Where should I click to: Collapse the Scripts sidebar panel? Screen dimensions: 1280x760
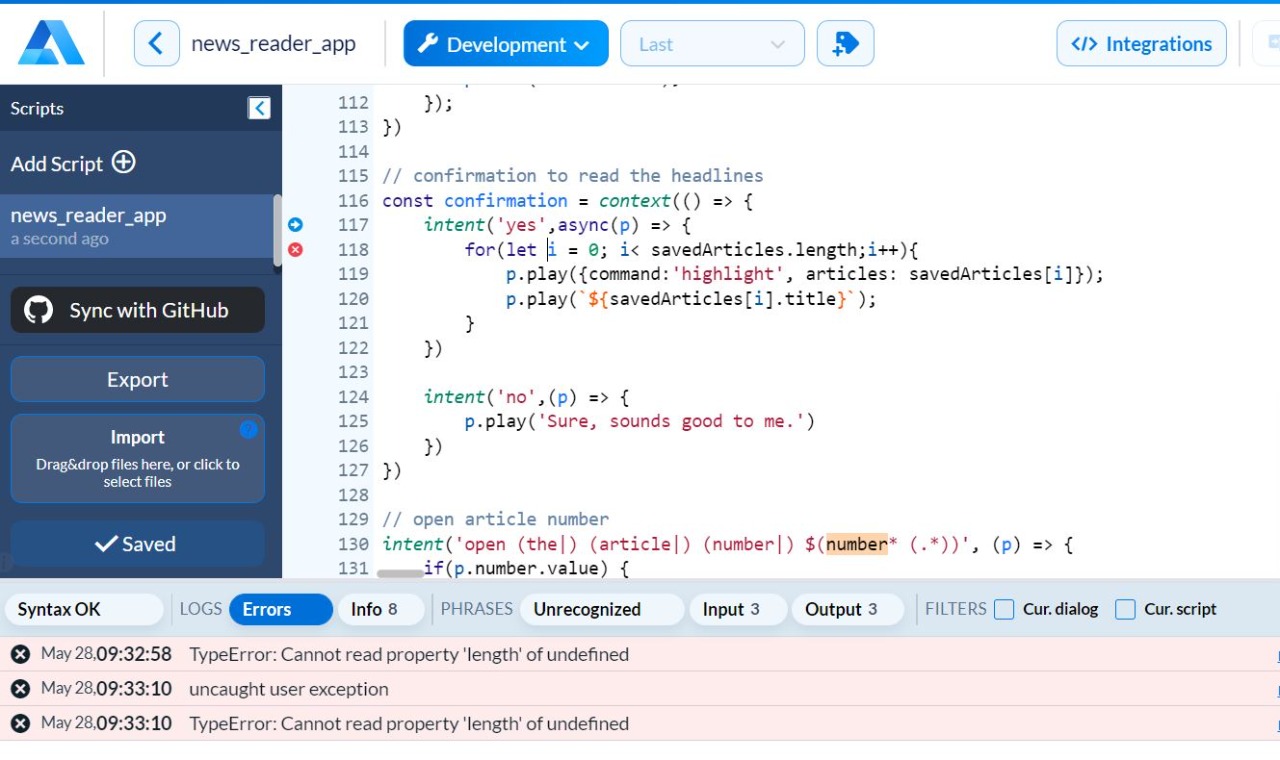coord(259,108)
